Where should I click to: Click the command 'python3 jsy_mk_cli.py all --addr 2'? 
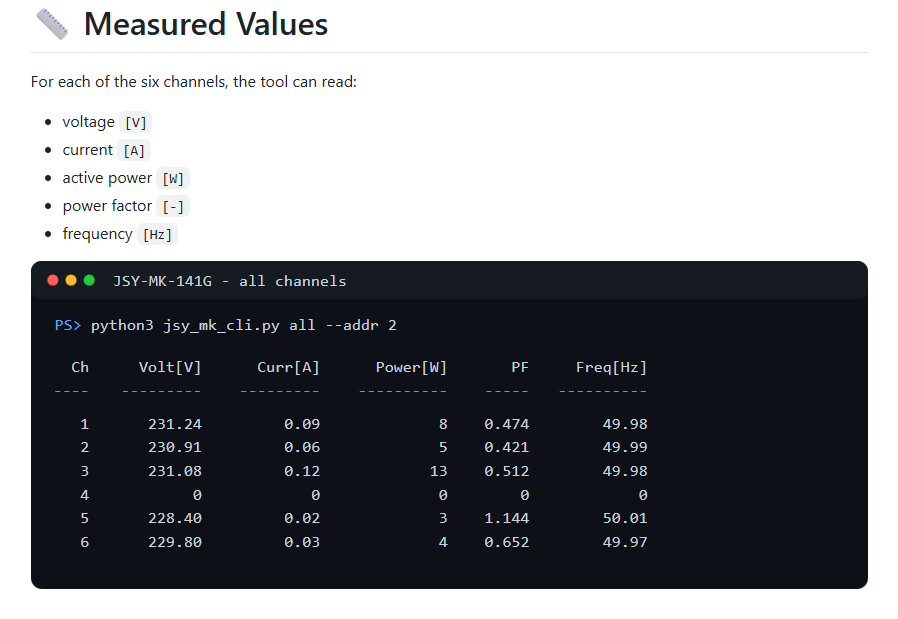[x=243, y=325]
